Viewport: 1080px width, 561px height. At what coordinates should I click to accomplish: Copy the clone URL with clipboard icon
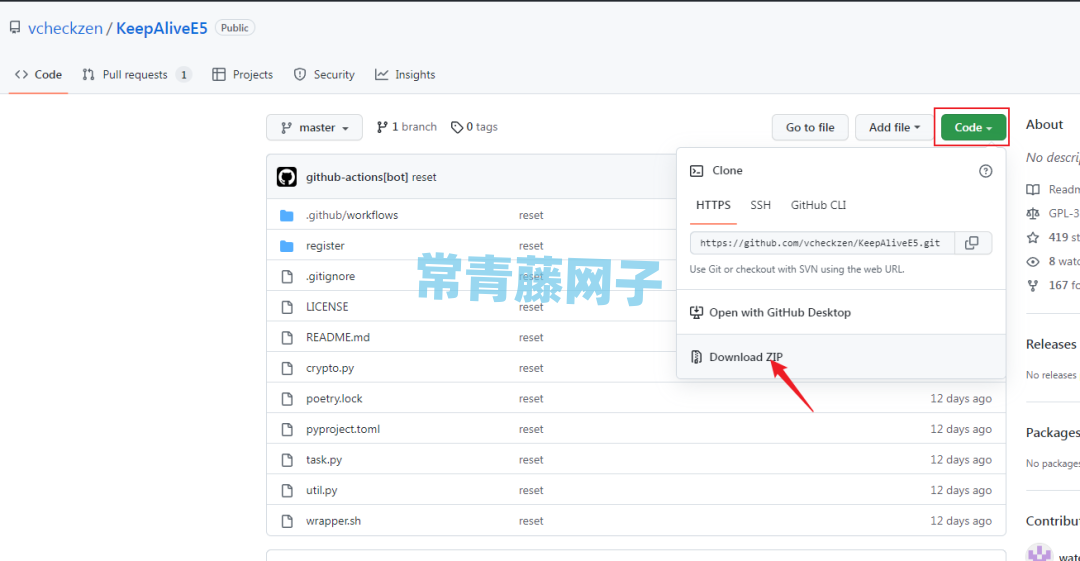pyautogui.click(x=972, y=243)
